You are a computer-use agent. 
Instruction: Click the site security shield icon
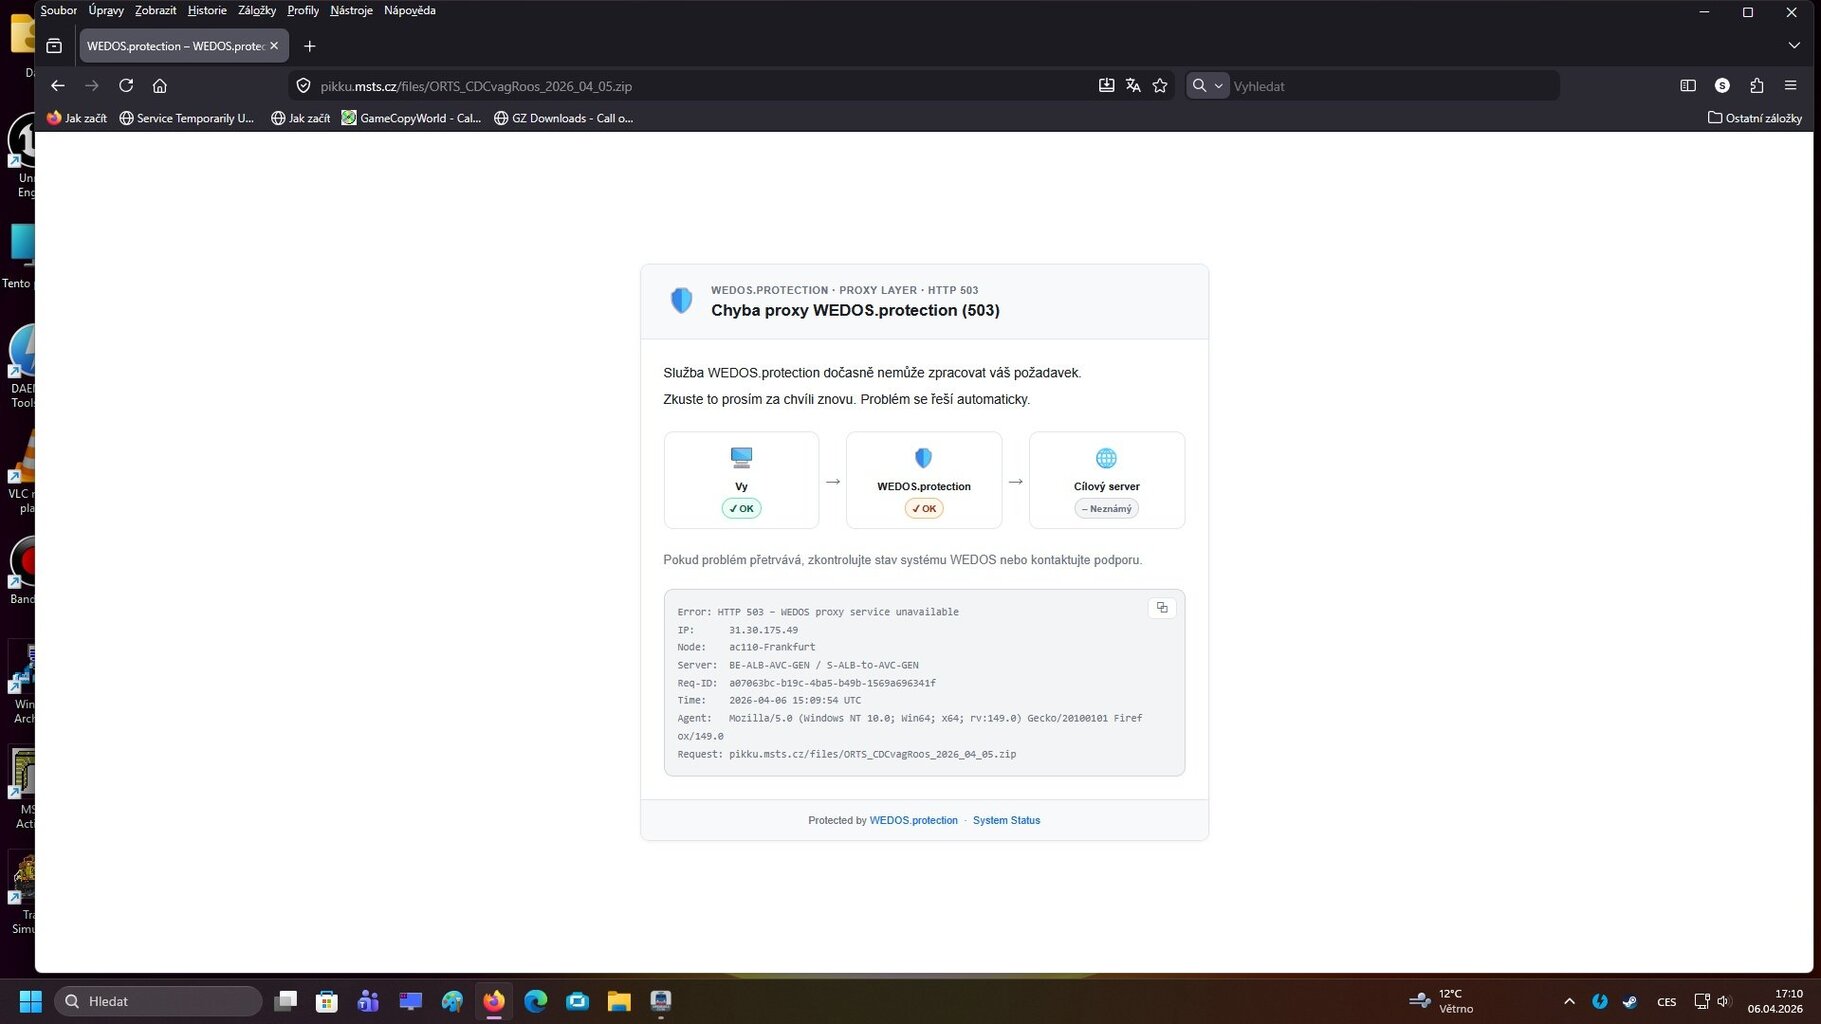pyautogui.click(x=304, y=86)
